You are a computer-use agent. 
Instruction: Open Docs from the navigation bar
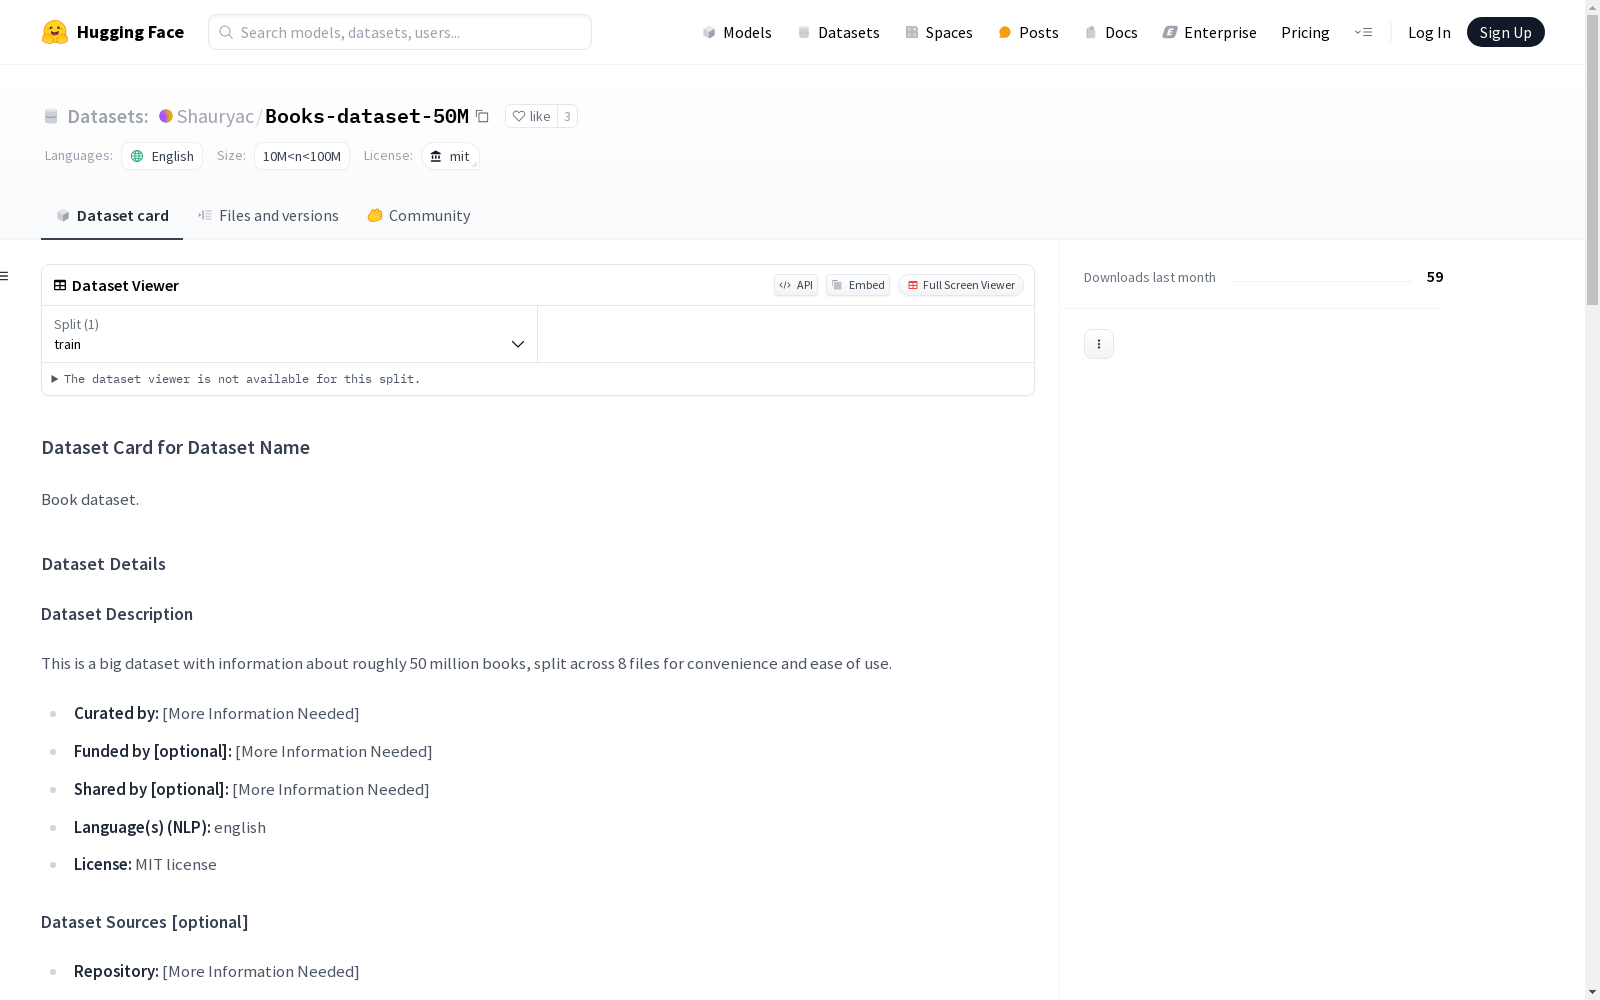pyautogui.click(x=1111, y=32)
